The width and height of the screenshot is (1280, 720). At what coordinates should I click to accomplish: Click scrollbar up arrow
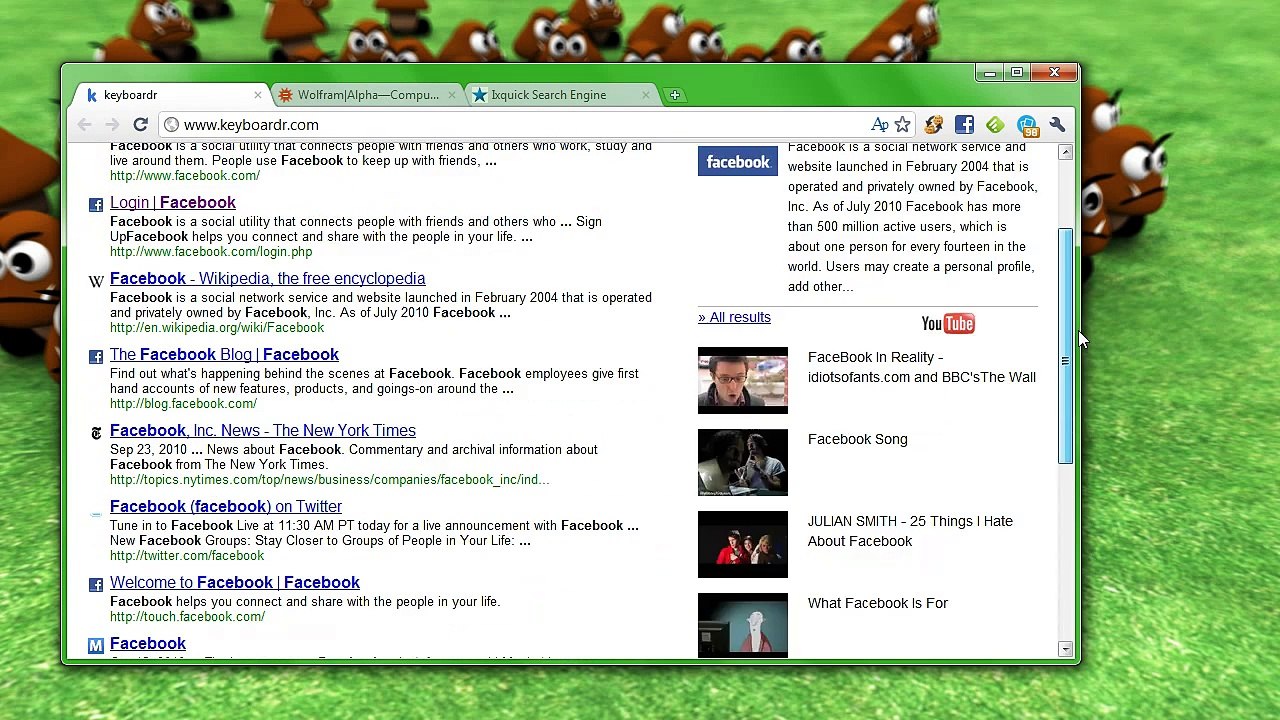point(1065,153)
